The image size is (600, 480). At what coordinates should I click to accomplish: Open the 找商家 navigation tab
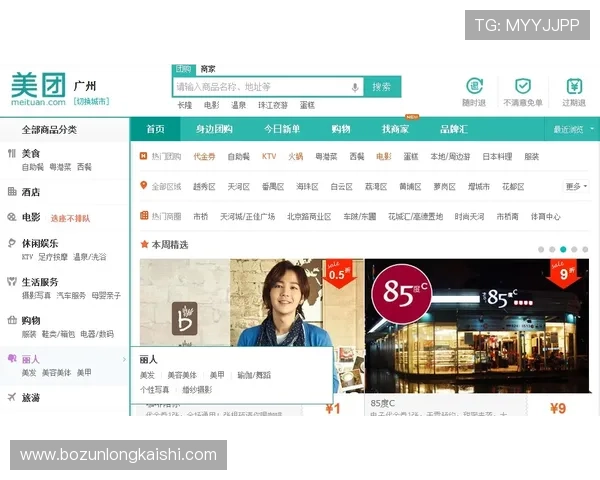click(395, 129)
